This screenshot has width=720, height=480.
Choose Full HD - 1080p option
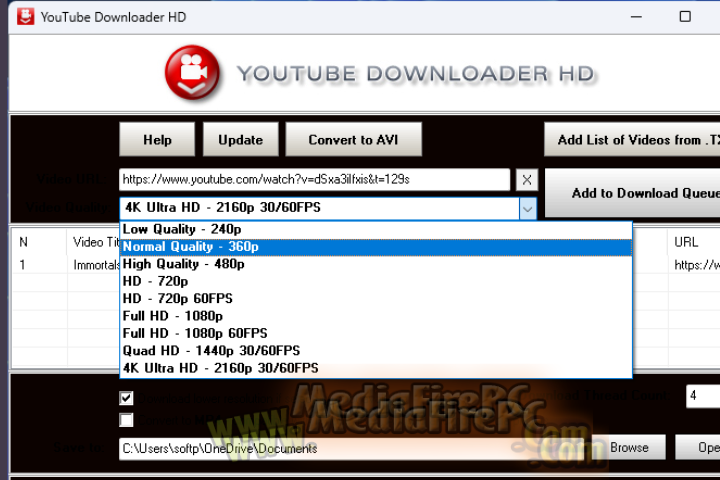coord(376,316)
